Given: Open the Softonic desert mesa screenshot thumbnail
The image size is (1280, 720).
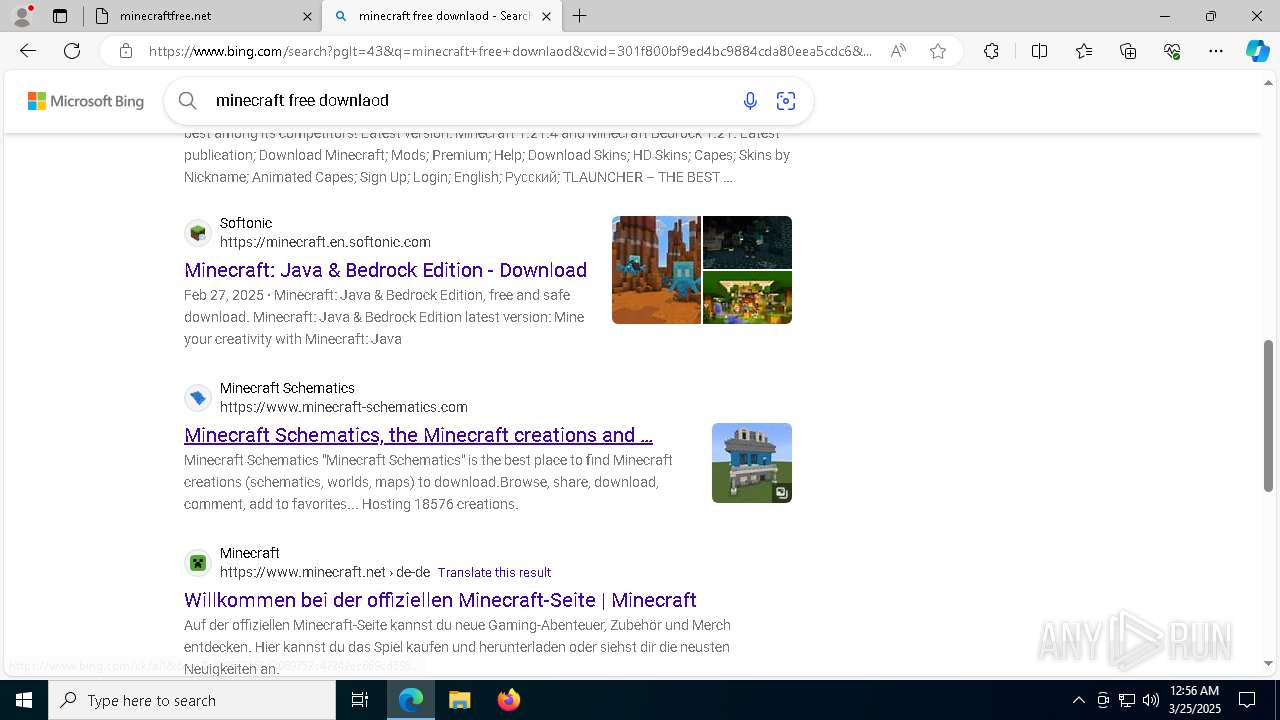Looking at the screenshot, I should click(656, 270).
